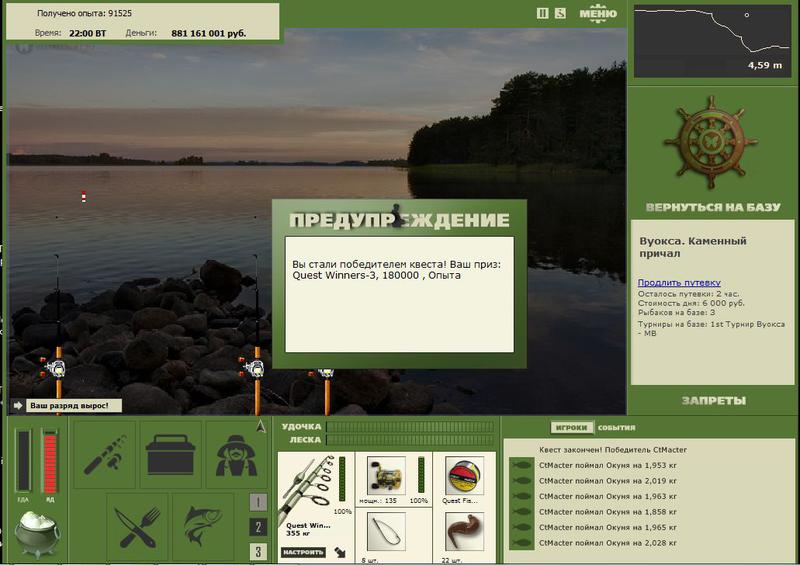This screenshot has width=800, height=565.
Task: Open the fish keepnet icon
Action: [x=203, y=527]
